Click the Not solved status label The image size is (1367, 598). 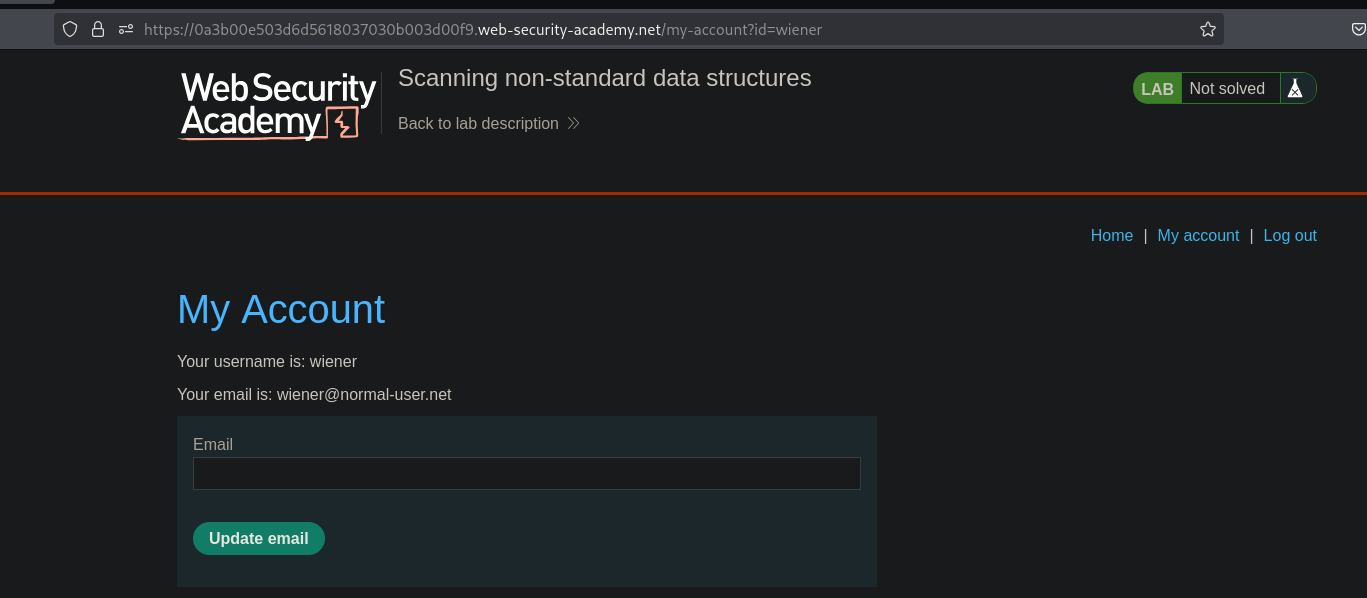point(1227,88)
